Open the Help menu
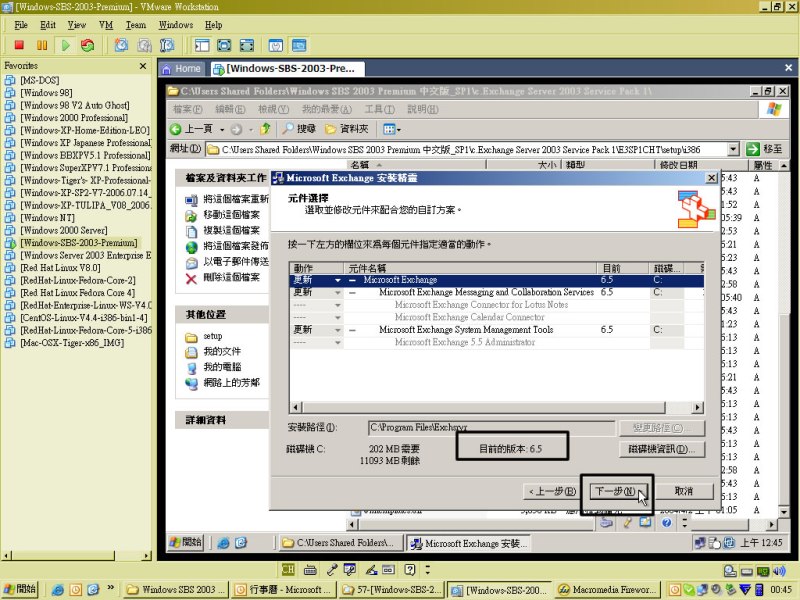The height and width of the screenshot is (600, 800). 213,24
